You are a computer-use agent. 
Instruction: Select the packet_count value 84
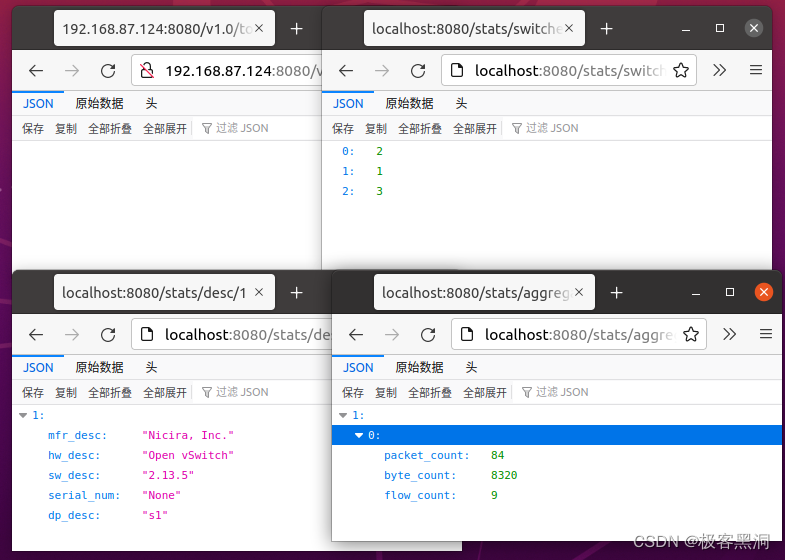click(498, 455)
